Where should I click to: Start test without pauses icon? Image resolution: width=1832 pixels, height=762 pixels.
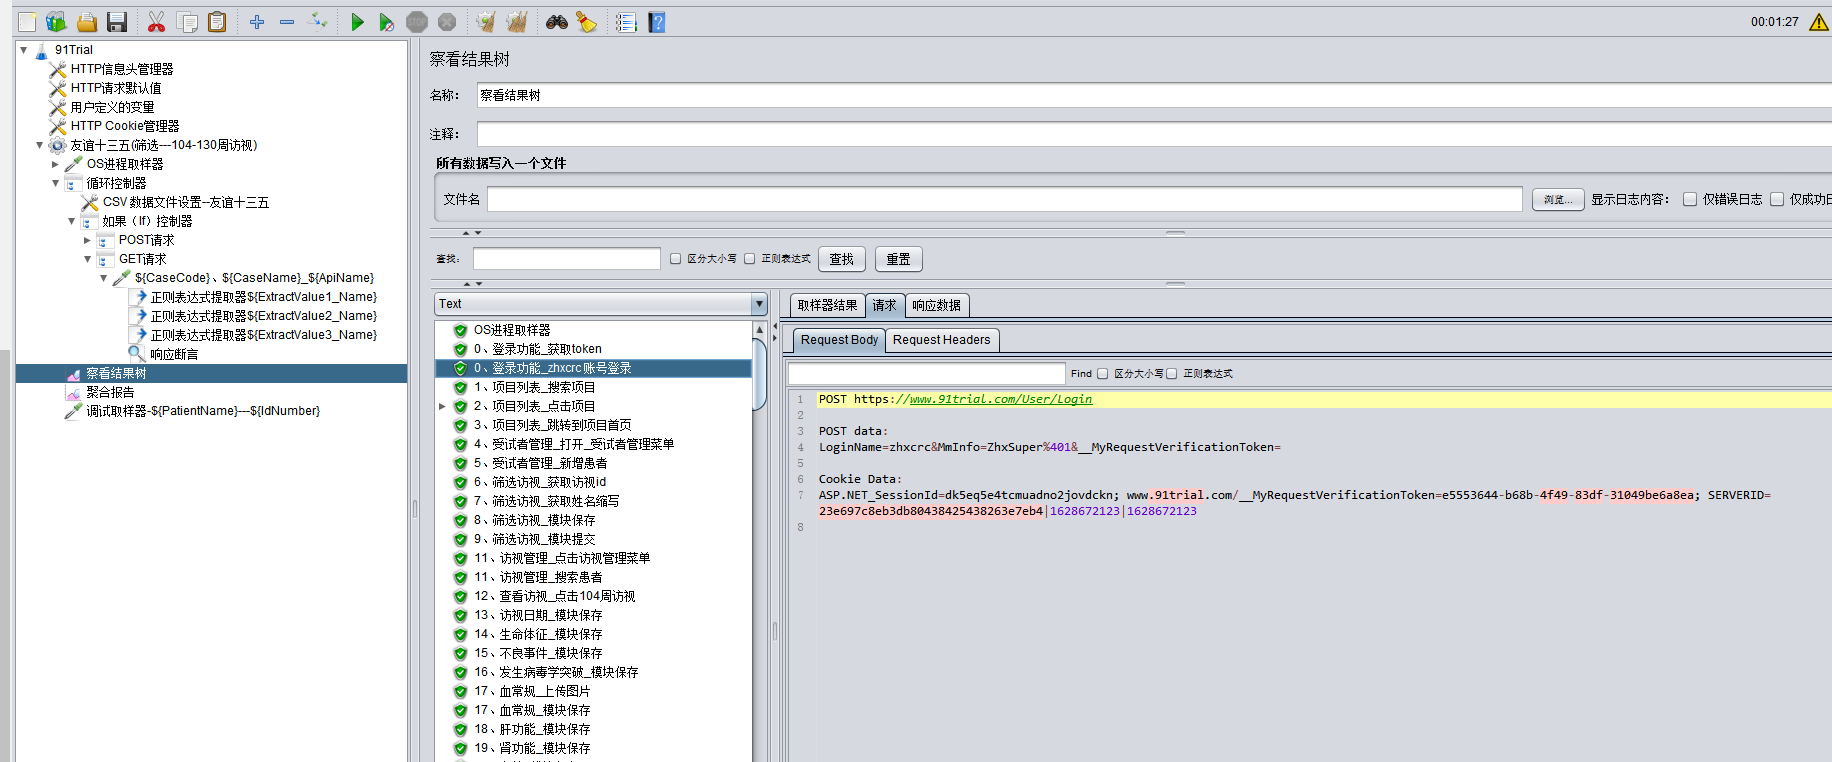[387, 22]
